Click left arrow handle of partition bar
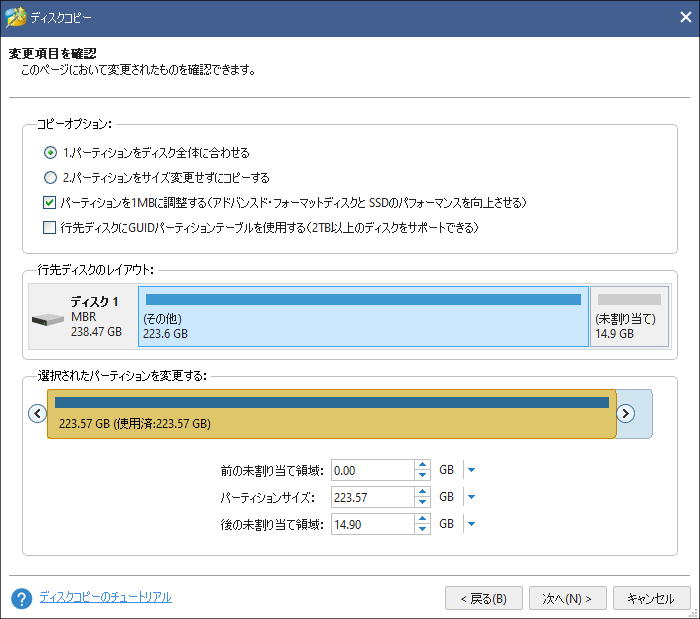This screenshot has width=700, height=619. [38, 413]
